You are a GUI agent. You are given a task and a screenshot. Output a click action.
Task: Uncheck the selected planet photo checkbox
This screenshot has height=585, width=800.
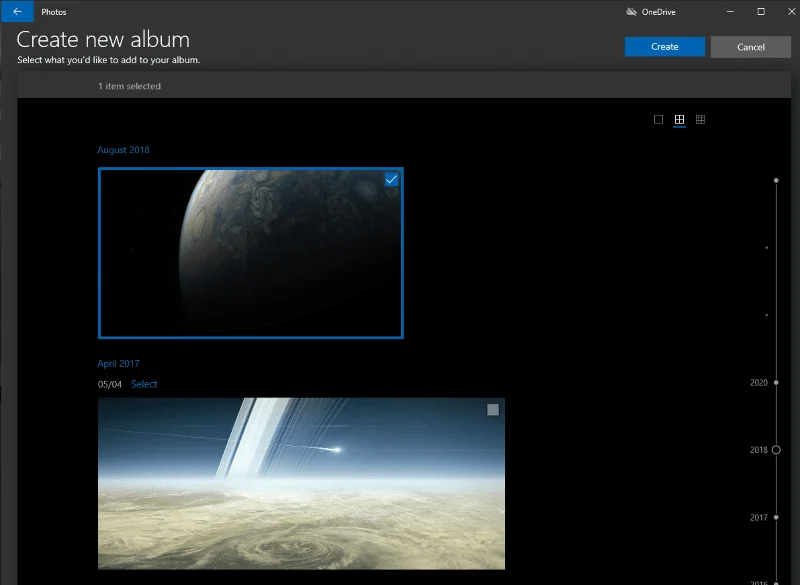pyautogui.click(x=391, y=180)
